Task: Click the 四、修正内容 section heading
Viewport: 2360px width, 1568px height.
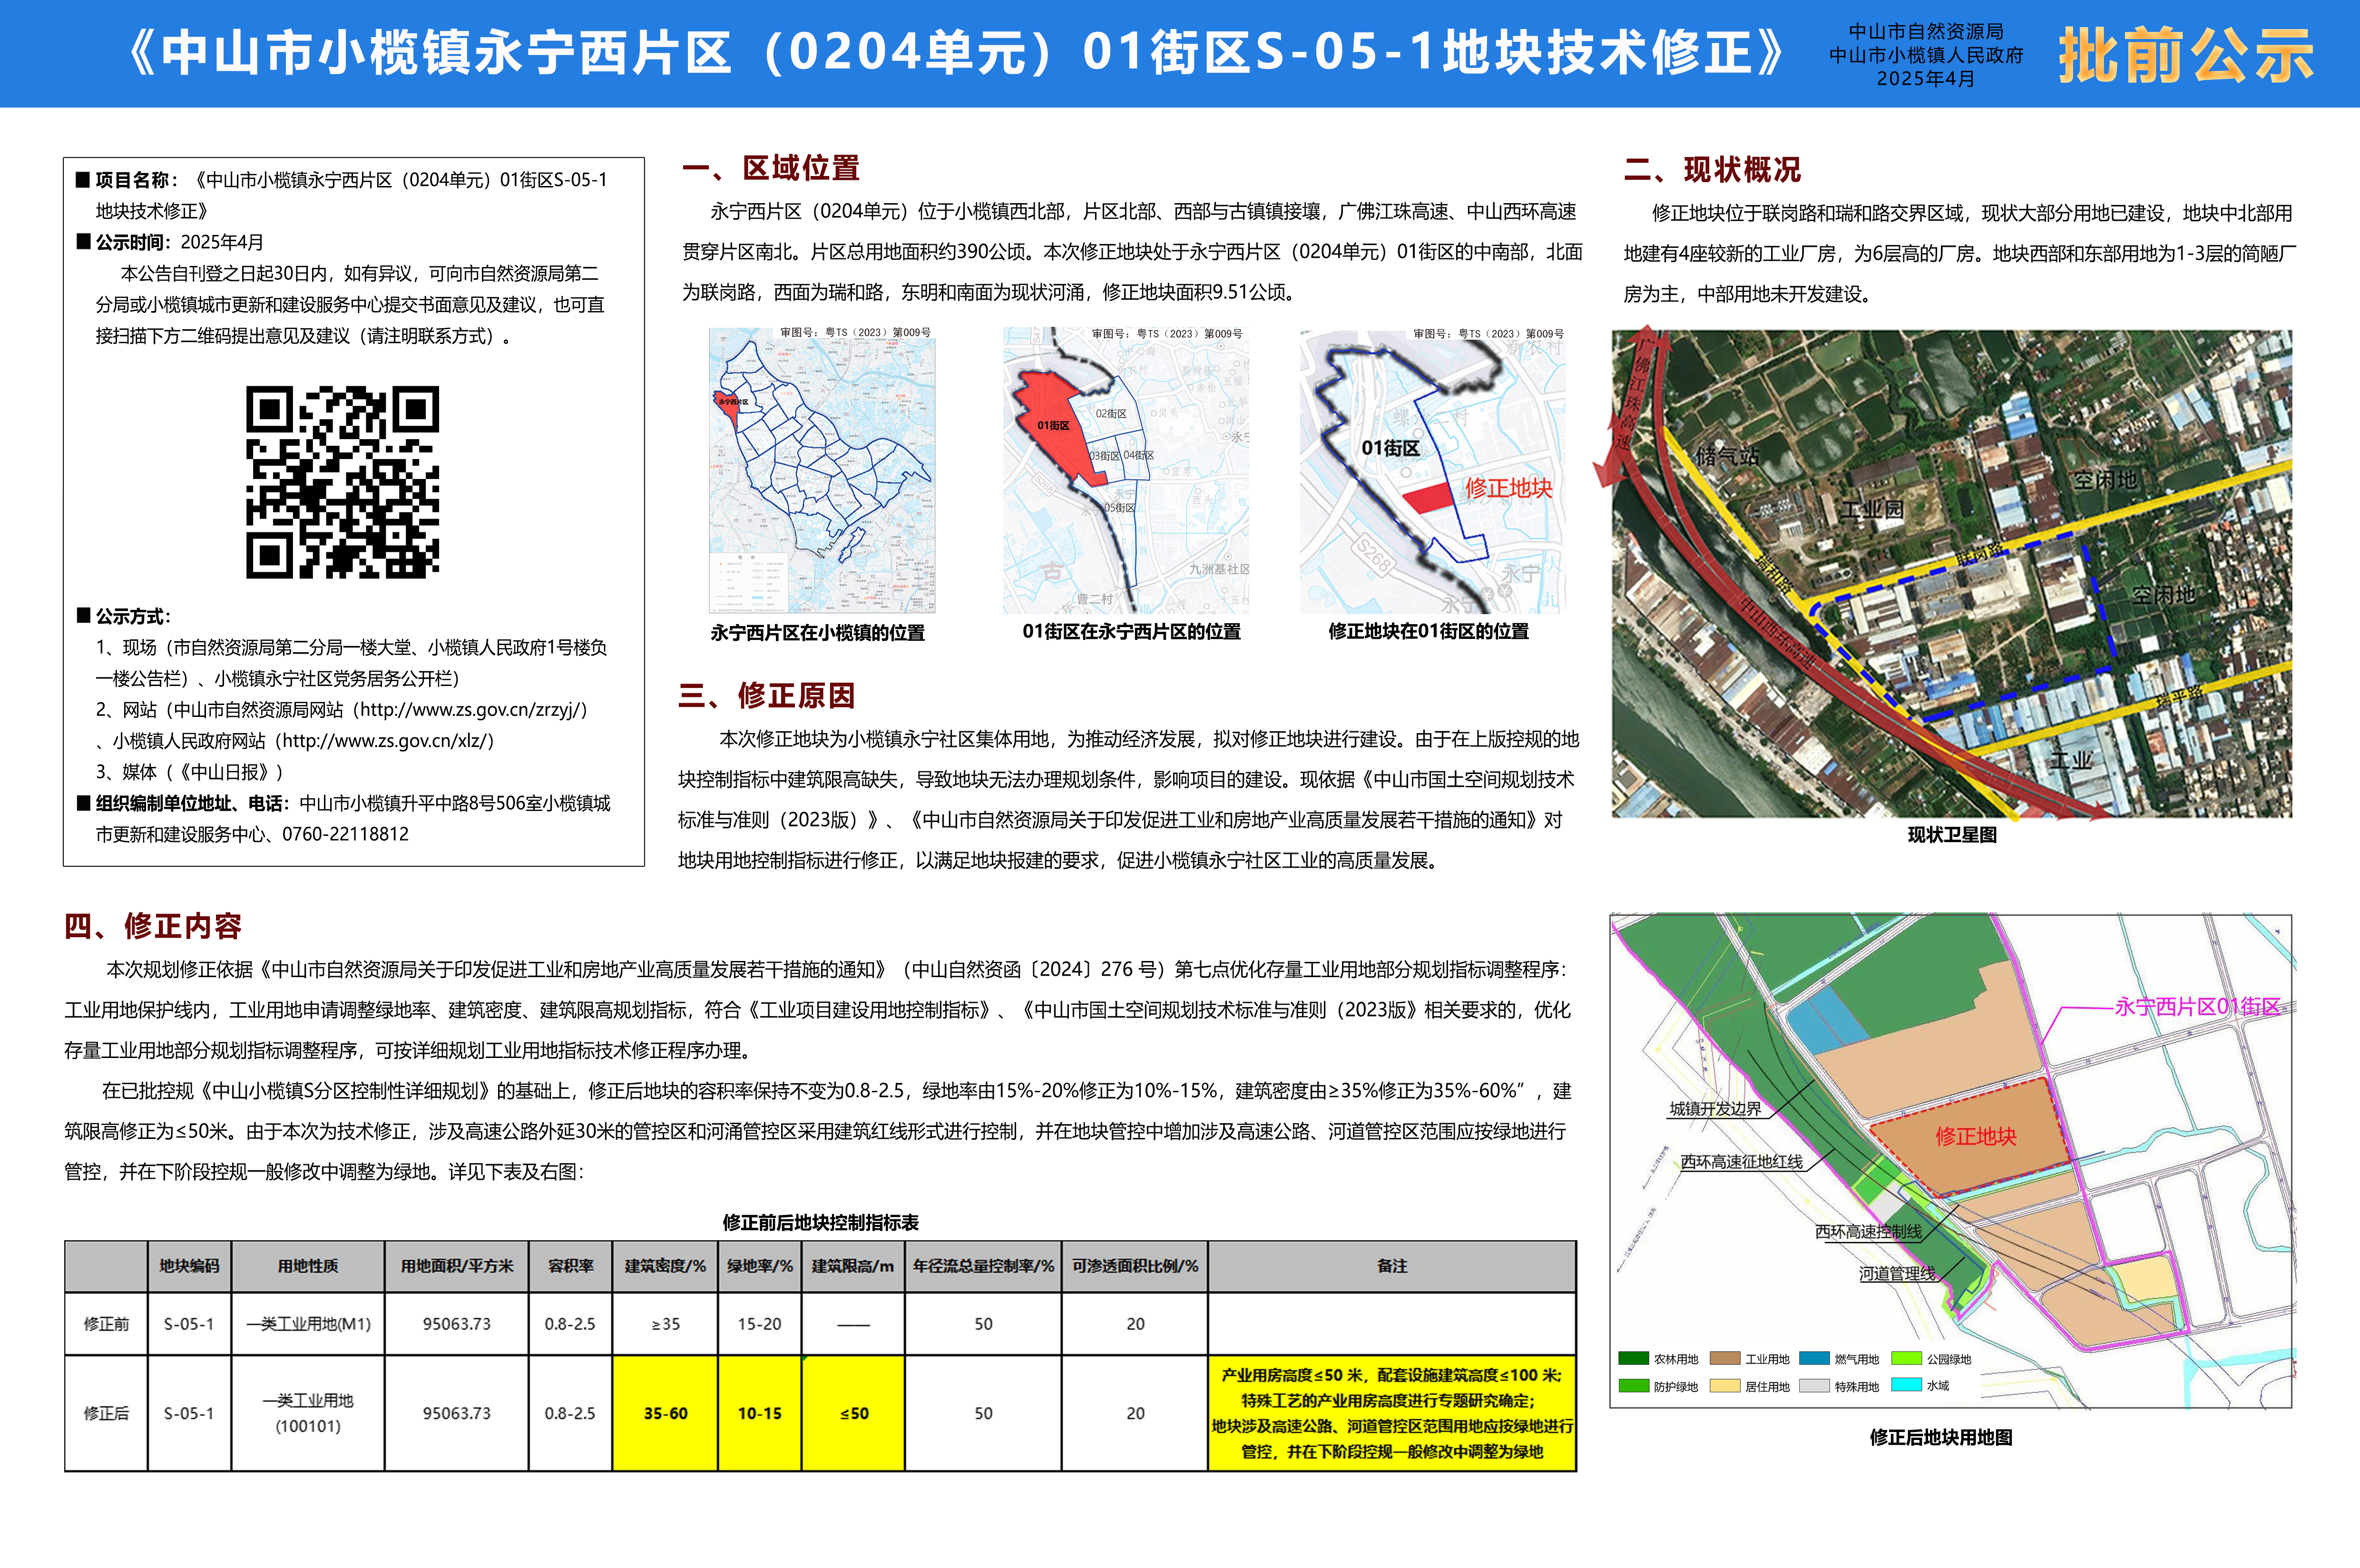Action: coord(153,926)
